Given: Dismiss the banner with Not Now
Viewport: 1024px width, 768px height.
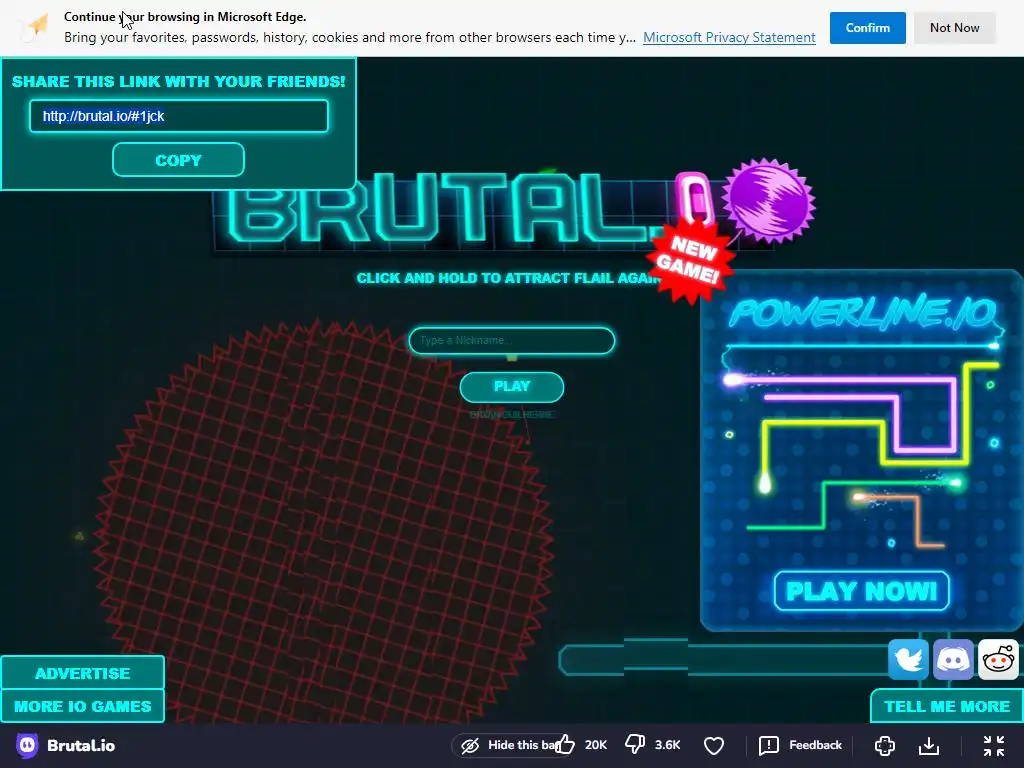Looking at the screenshot, I should pos(954,28).
